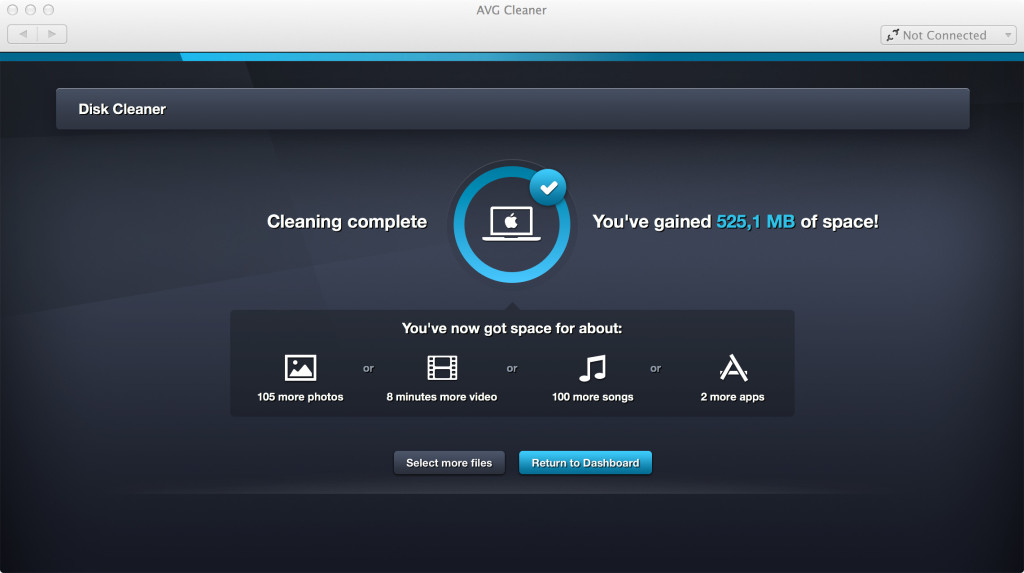Click the window zoom button
Viewport: 1024px width, 573px height.
(x=48, y=10)
